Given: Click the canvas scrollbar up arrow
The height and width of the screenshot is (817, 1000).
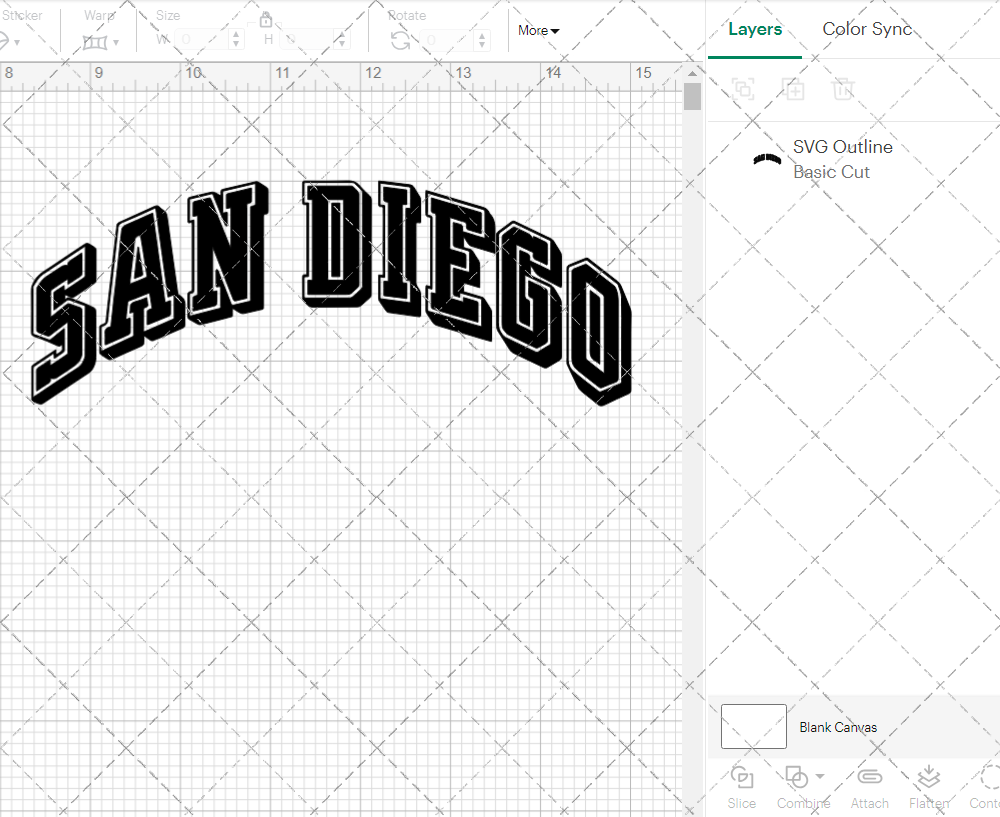Looking at the screenshot, I should point(692,73).
